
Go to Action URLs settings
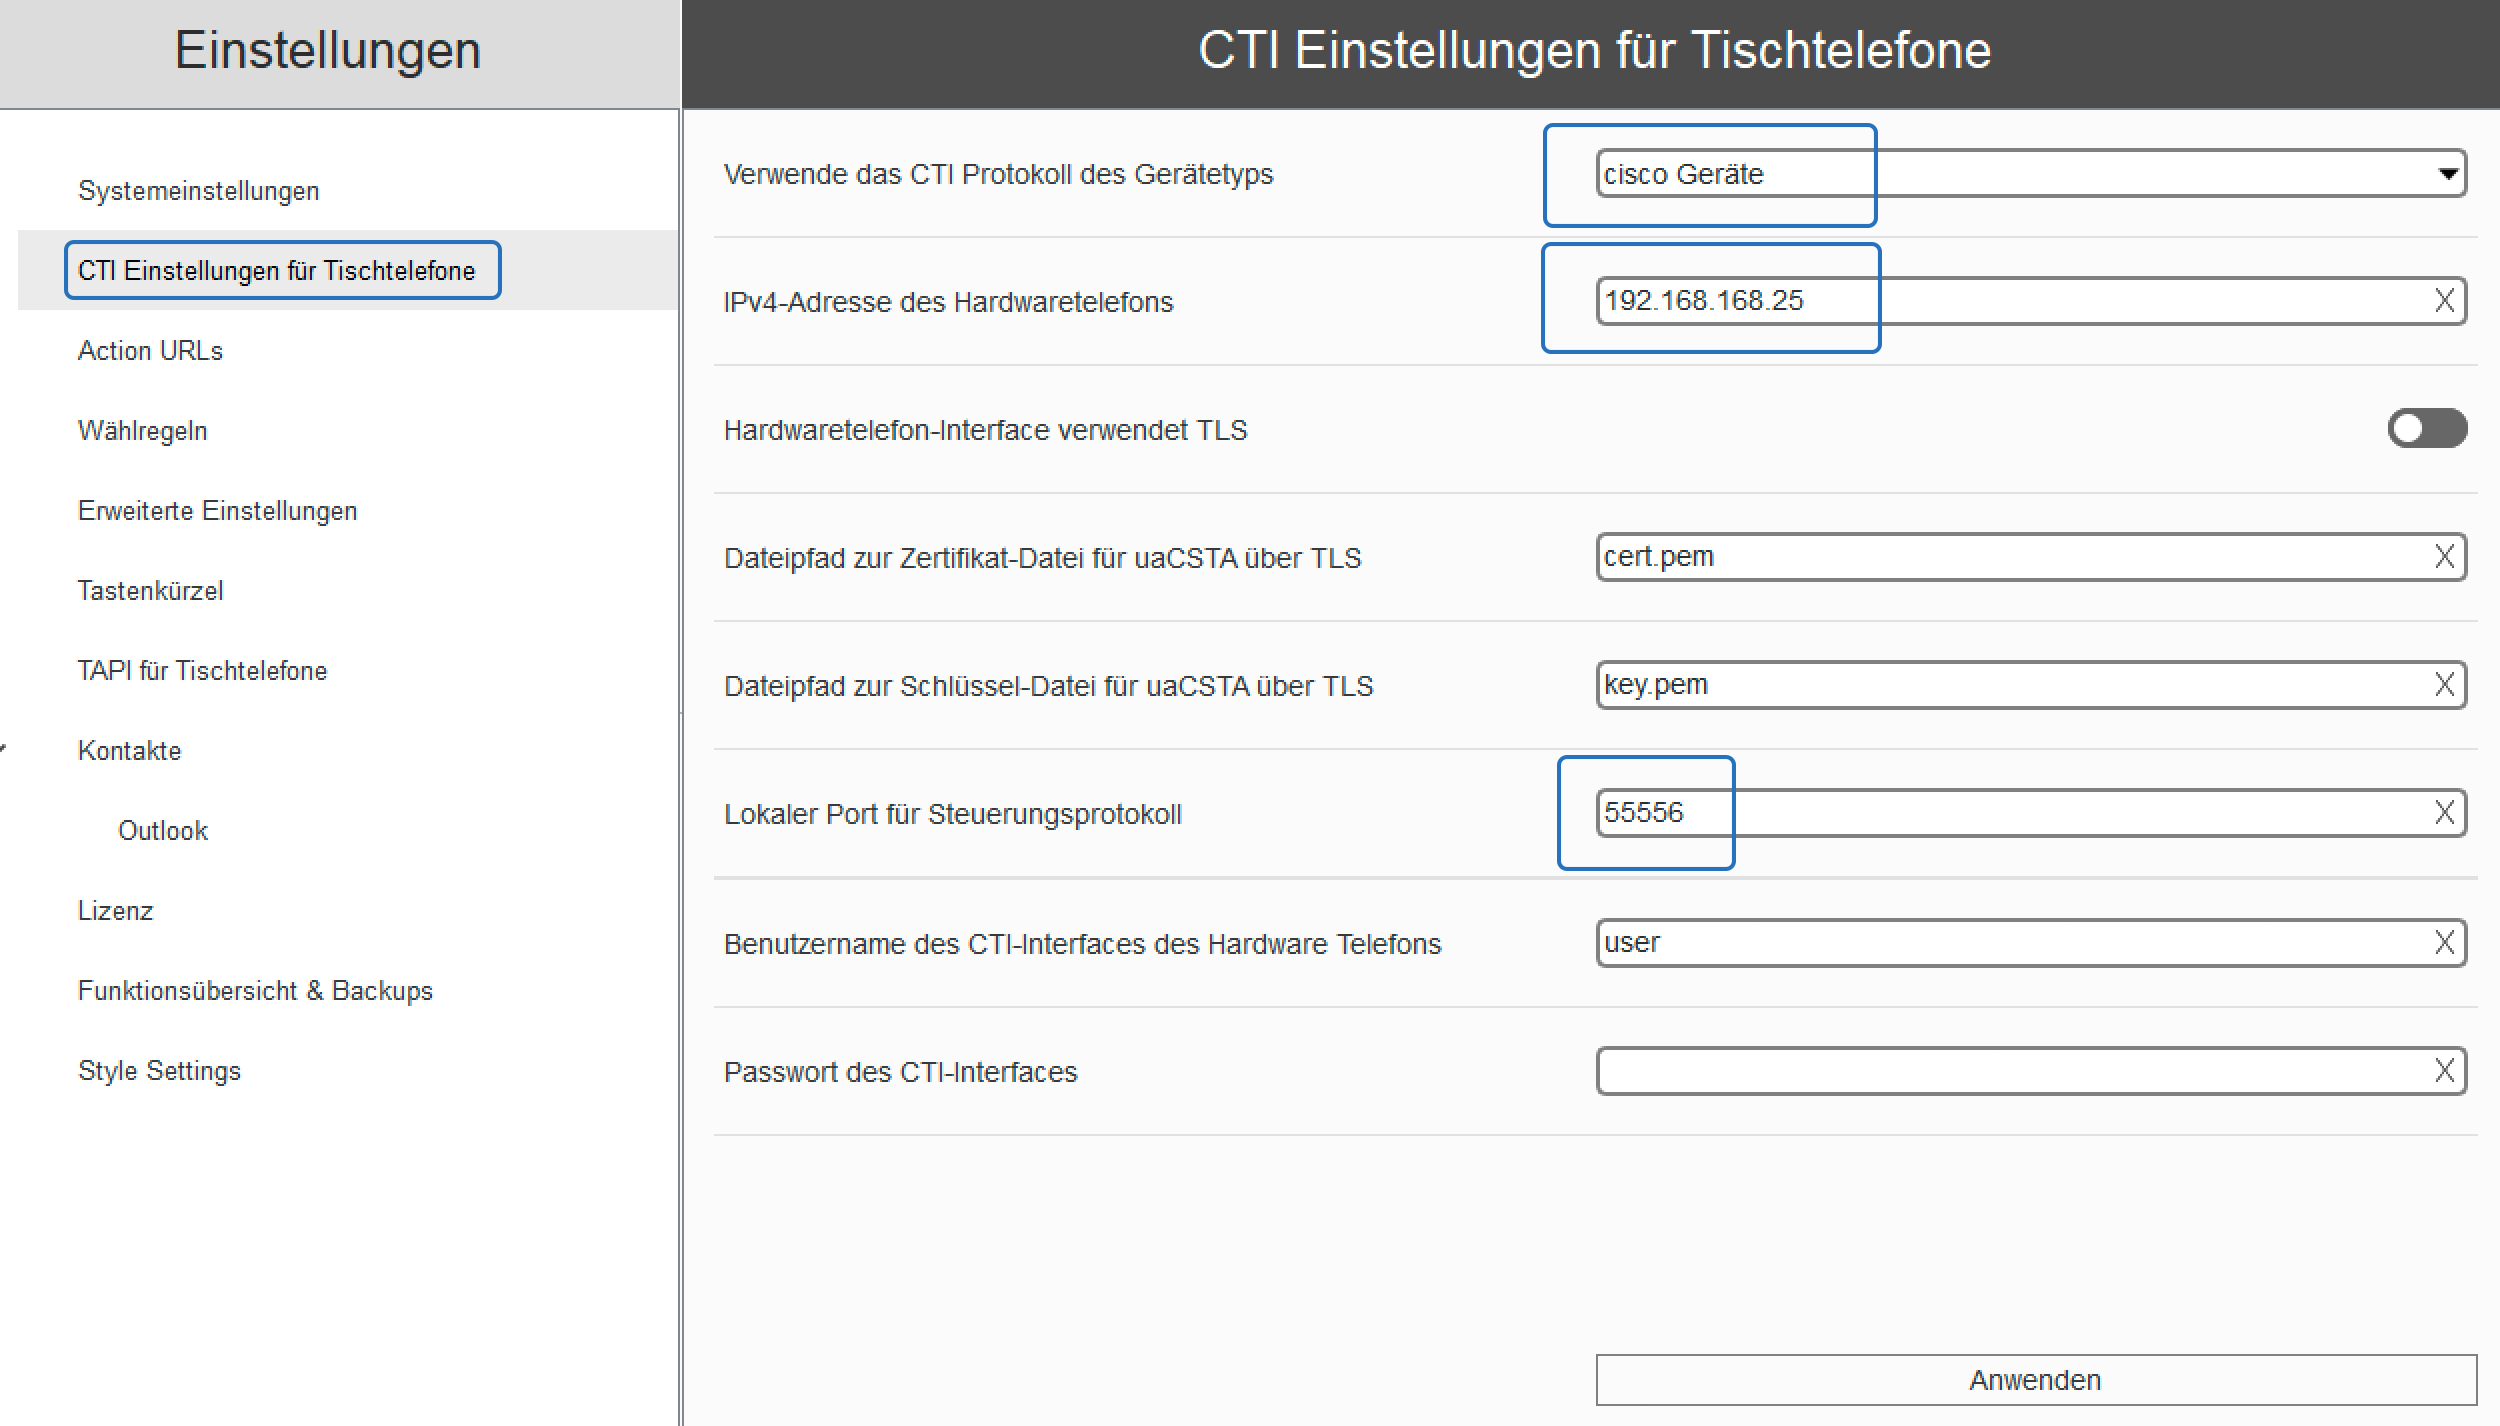tap(150, 351)
